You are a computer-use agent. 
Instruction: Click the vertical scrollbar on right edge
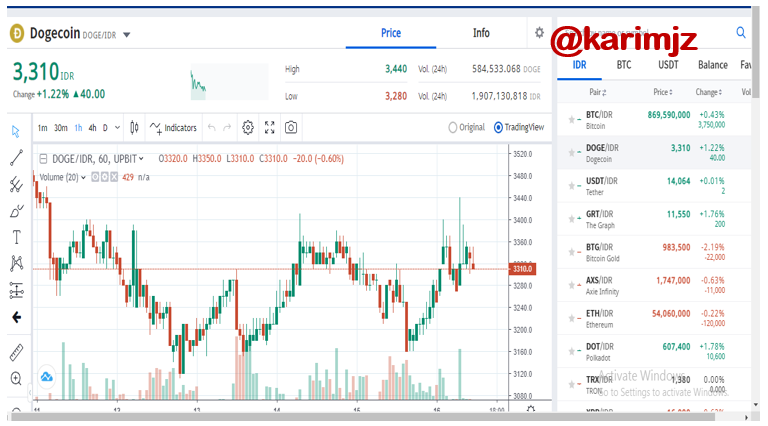[x=756, y=53]
